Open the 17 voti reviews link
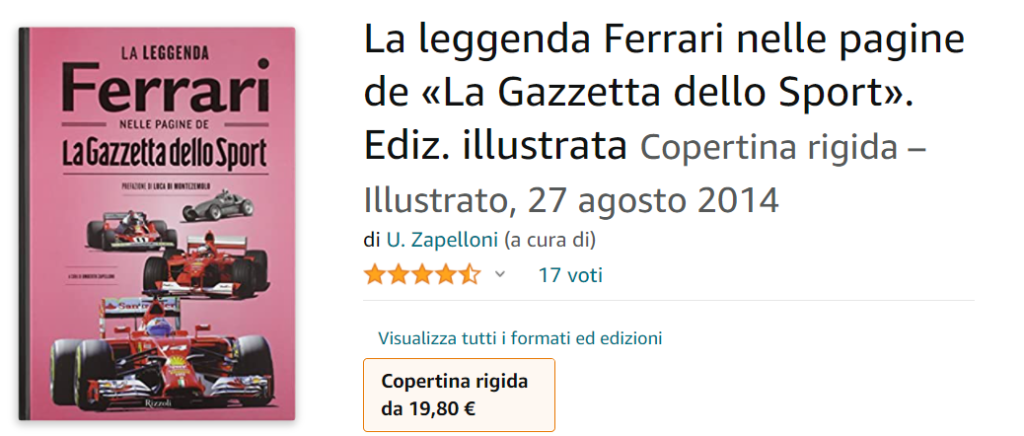Viewport: 1024px width, 436px height. (x=570, y=275)
